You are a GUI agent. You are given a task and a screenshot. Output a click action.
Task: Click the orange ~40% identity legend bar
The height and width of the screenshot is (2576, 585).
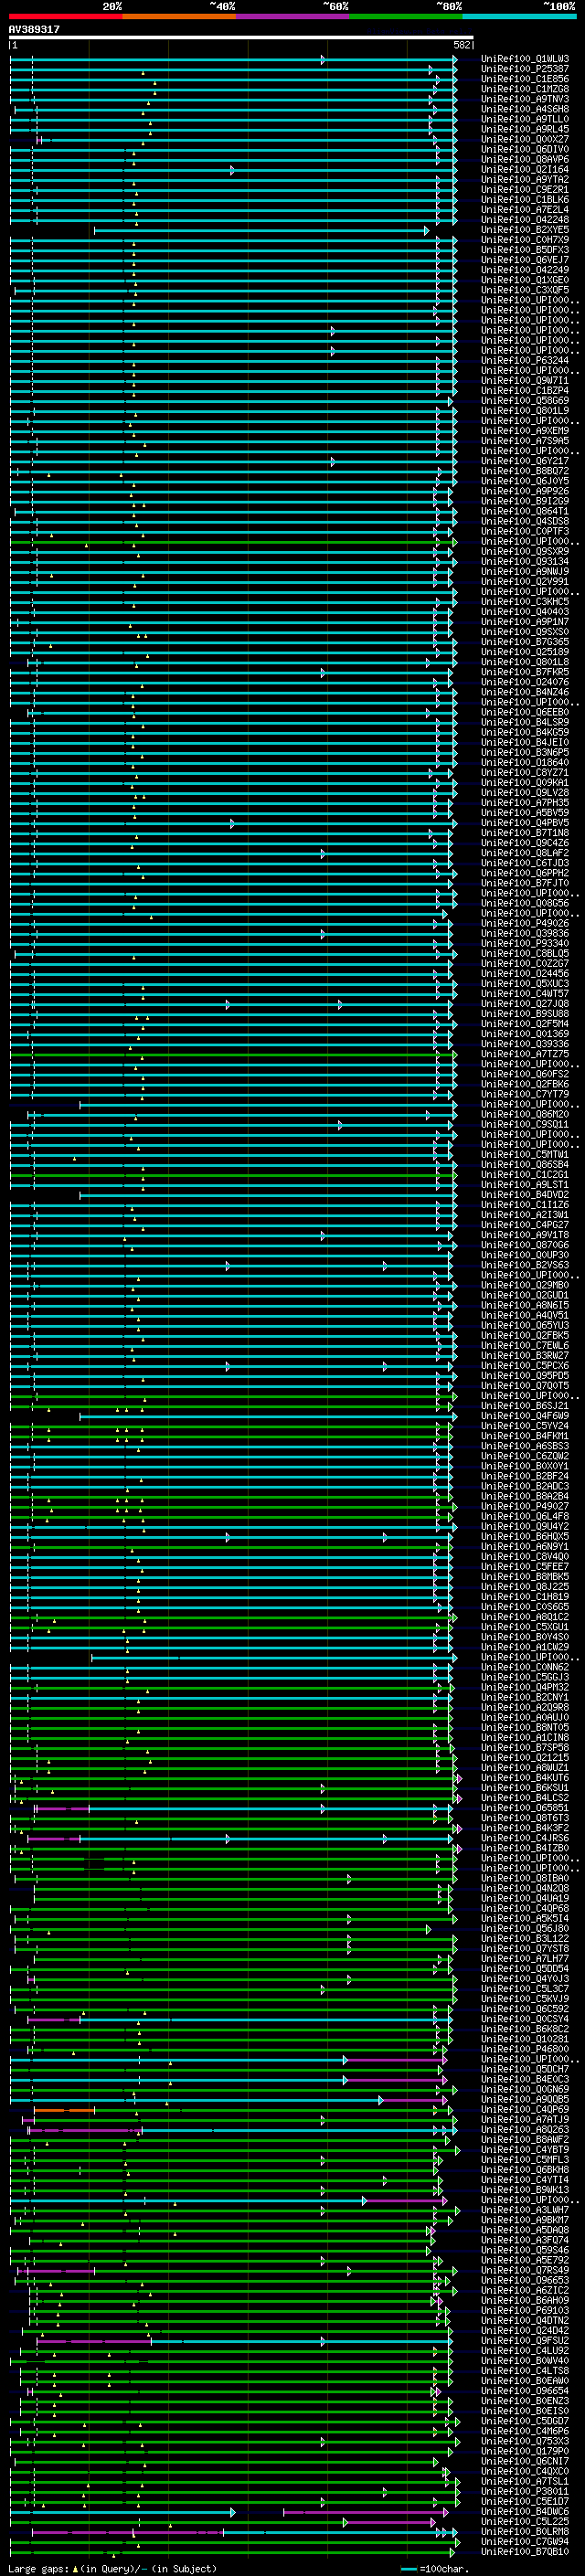(x=179, y=16)
